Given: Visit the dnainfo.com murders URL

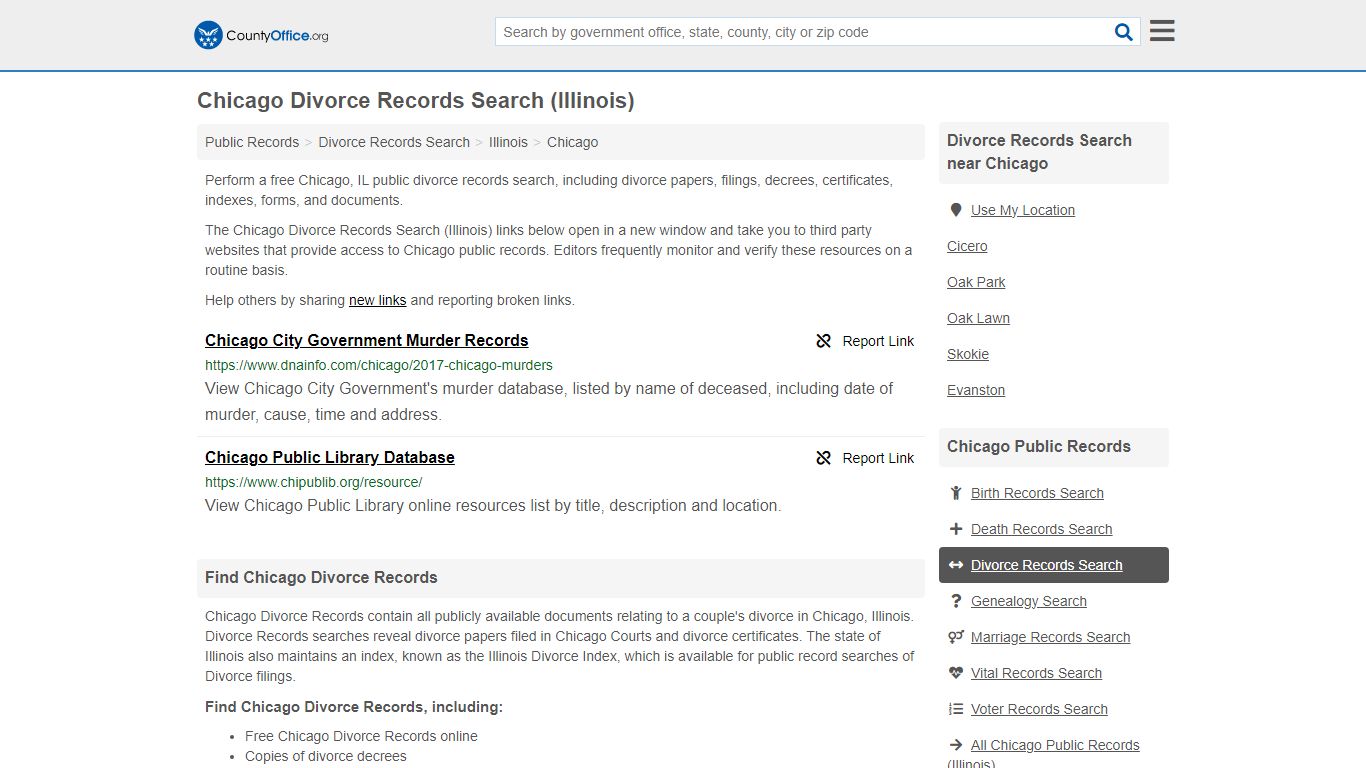Looking at the screenshot, I should pyautogui.click(x=379, y=365).
